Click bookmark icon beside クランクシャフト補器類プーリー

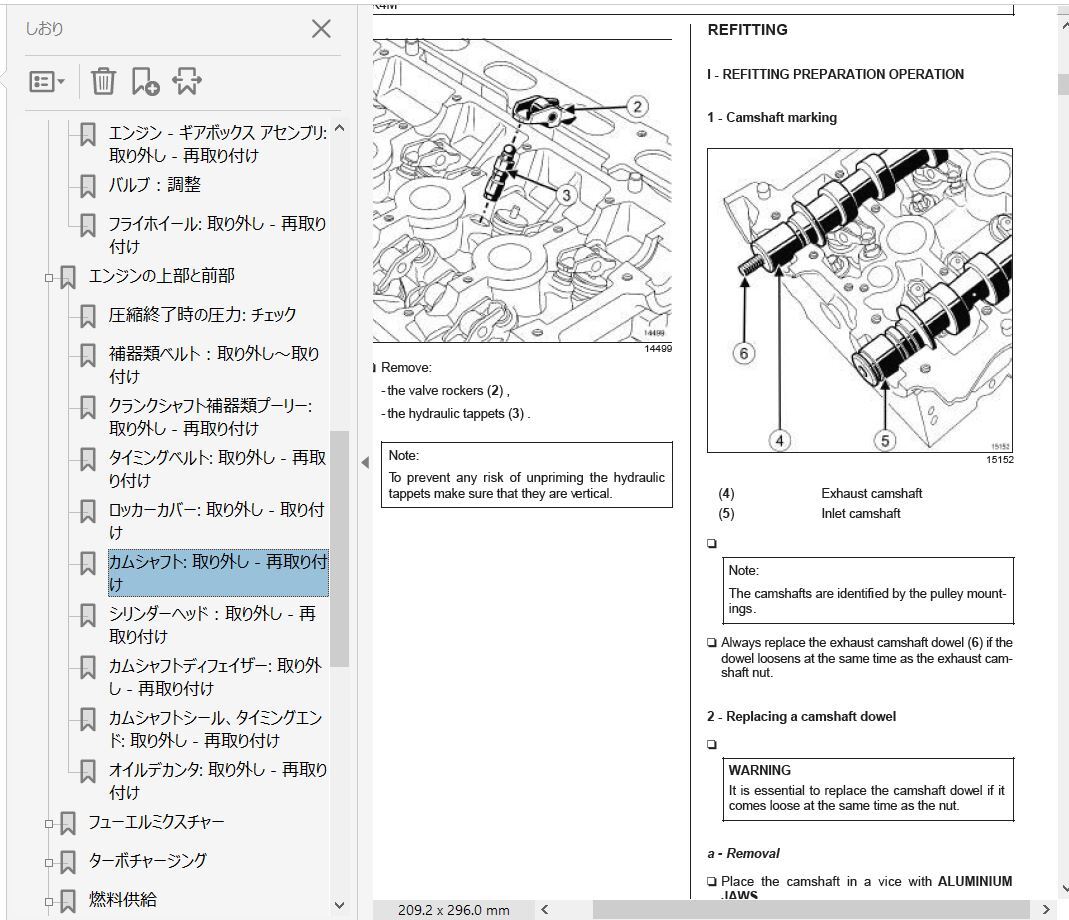(x=87, y=407)
